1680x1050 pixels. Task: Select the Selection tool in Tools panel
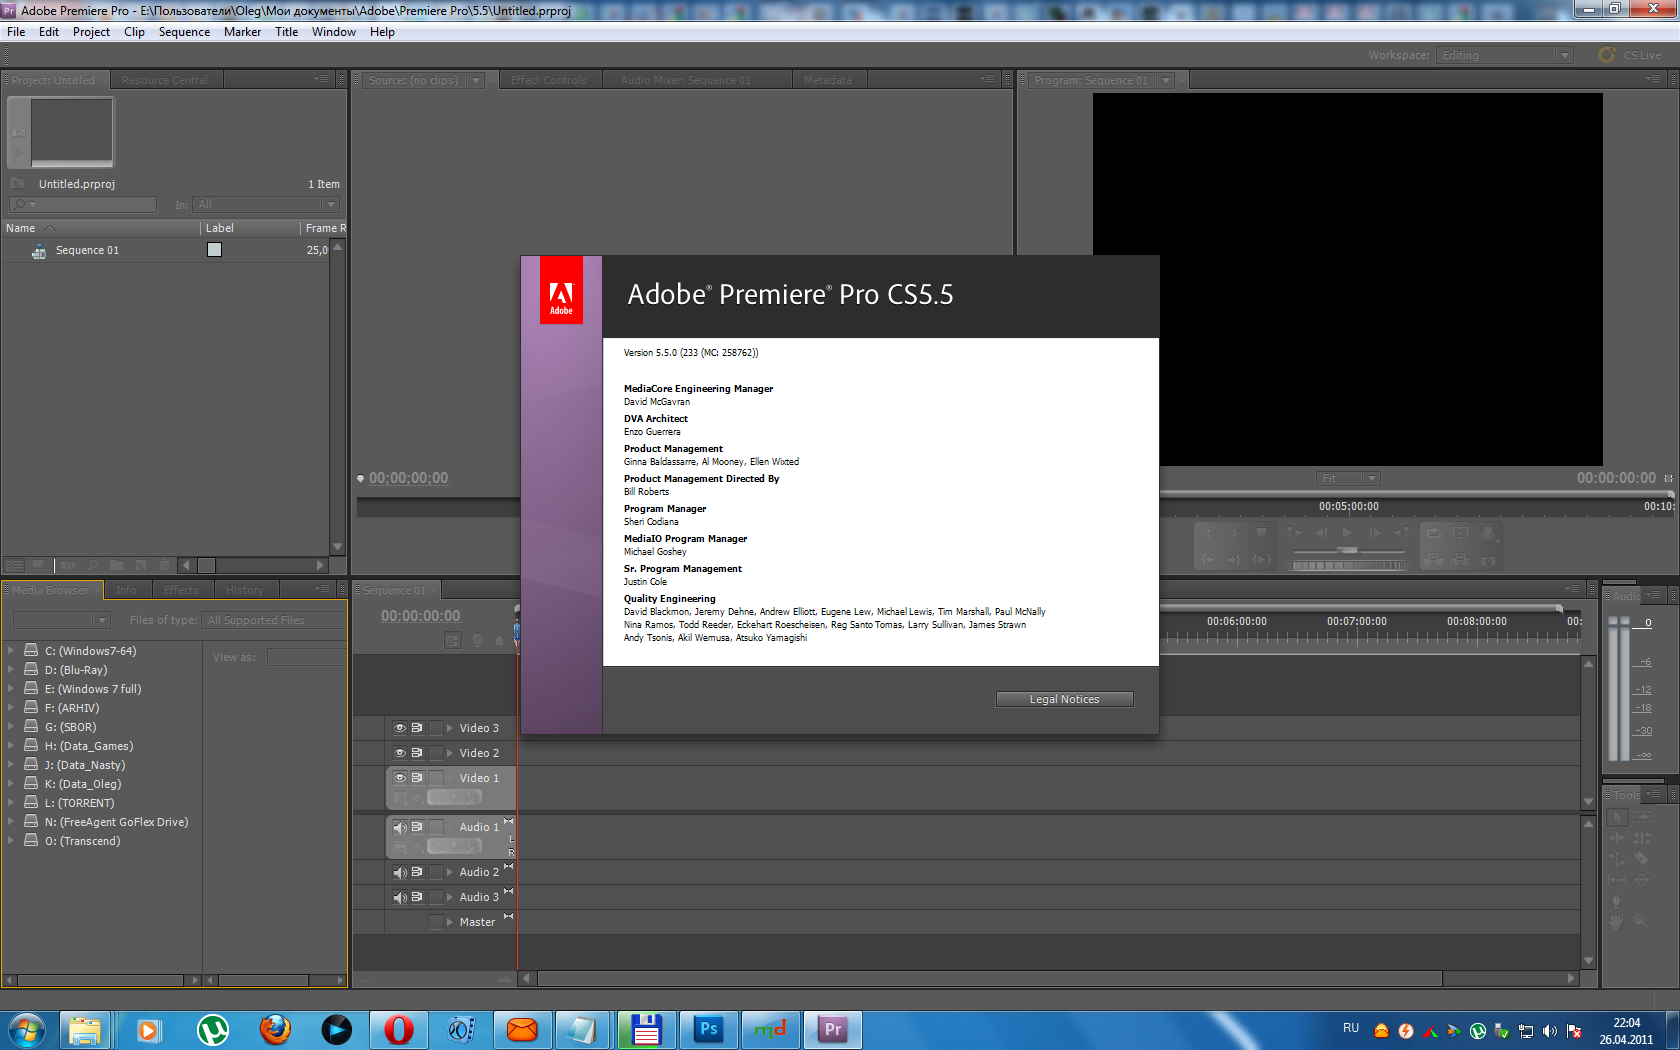(x=1617, y=817)
